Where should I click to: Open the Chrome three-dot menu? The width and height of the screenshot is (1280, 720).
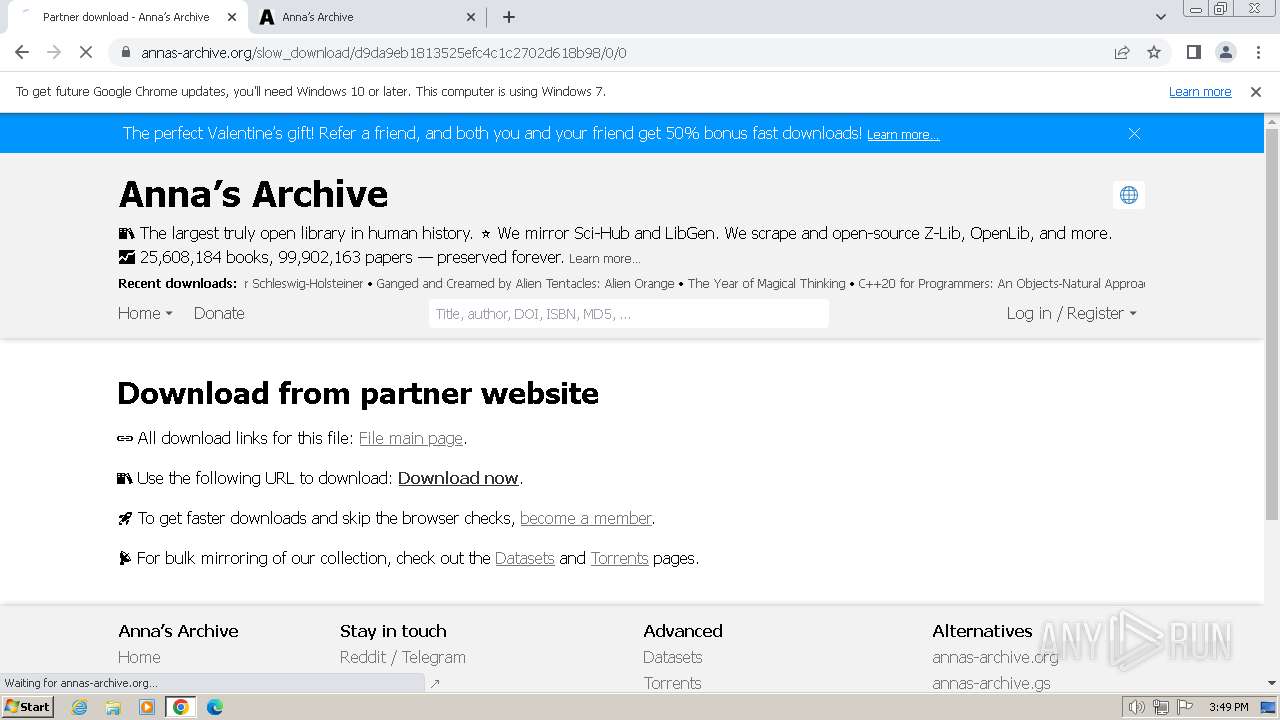point(1258,52)
